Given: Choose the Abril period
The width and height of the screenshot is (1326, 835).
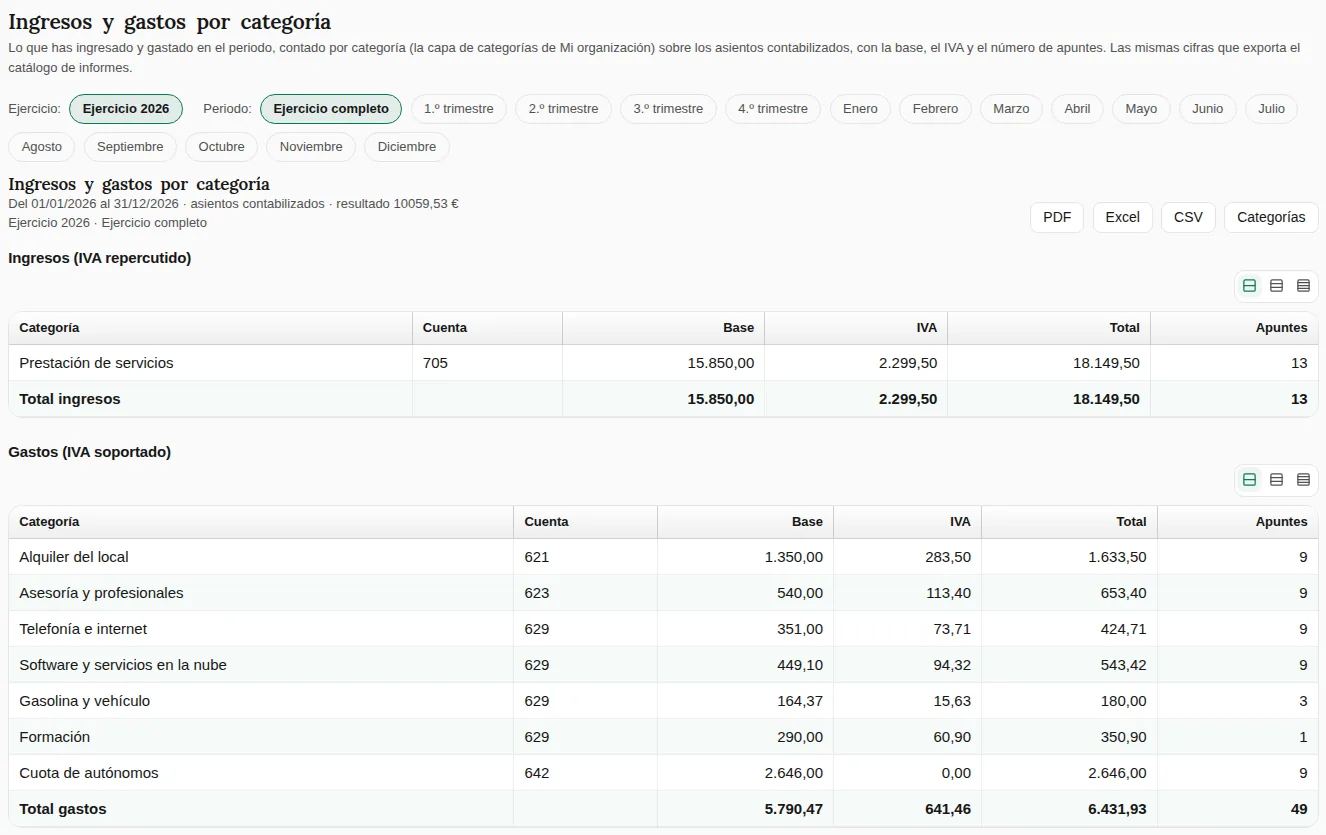Looking at the screenshot, I should 1077,109.
